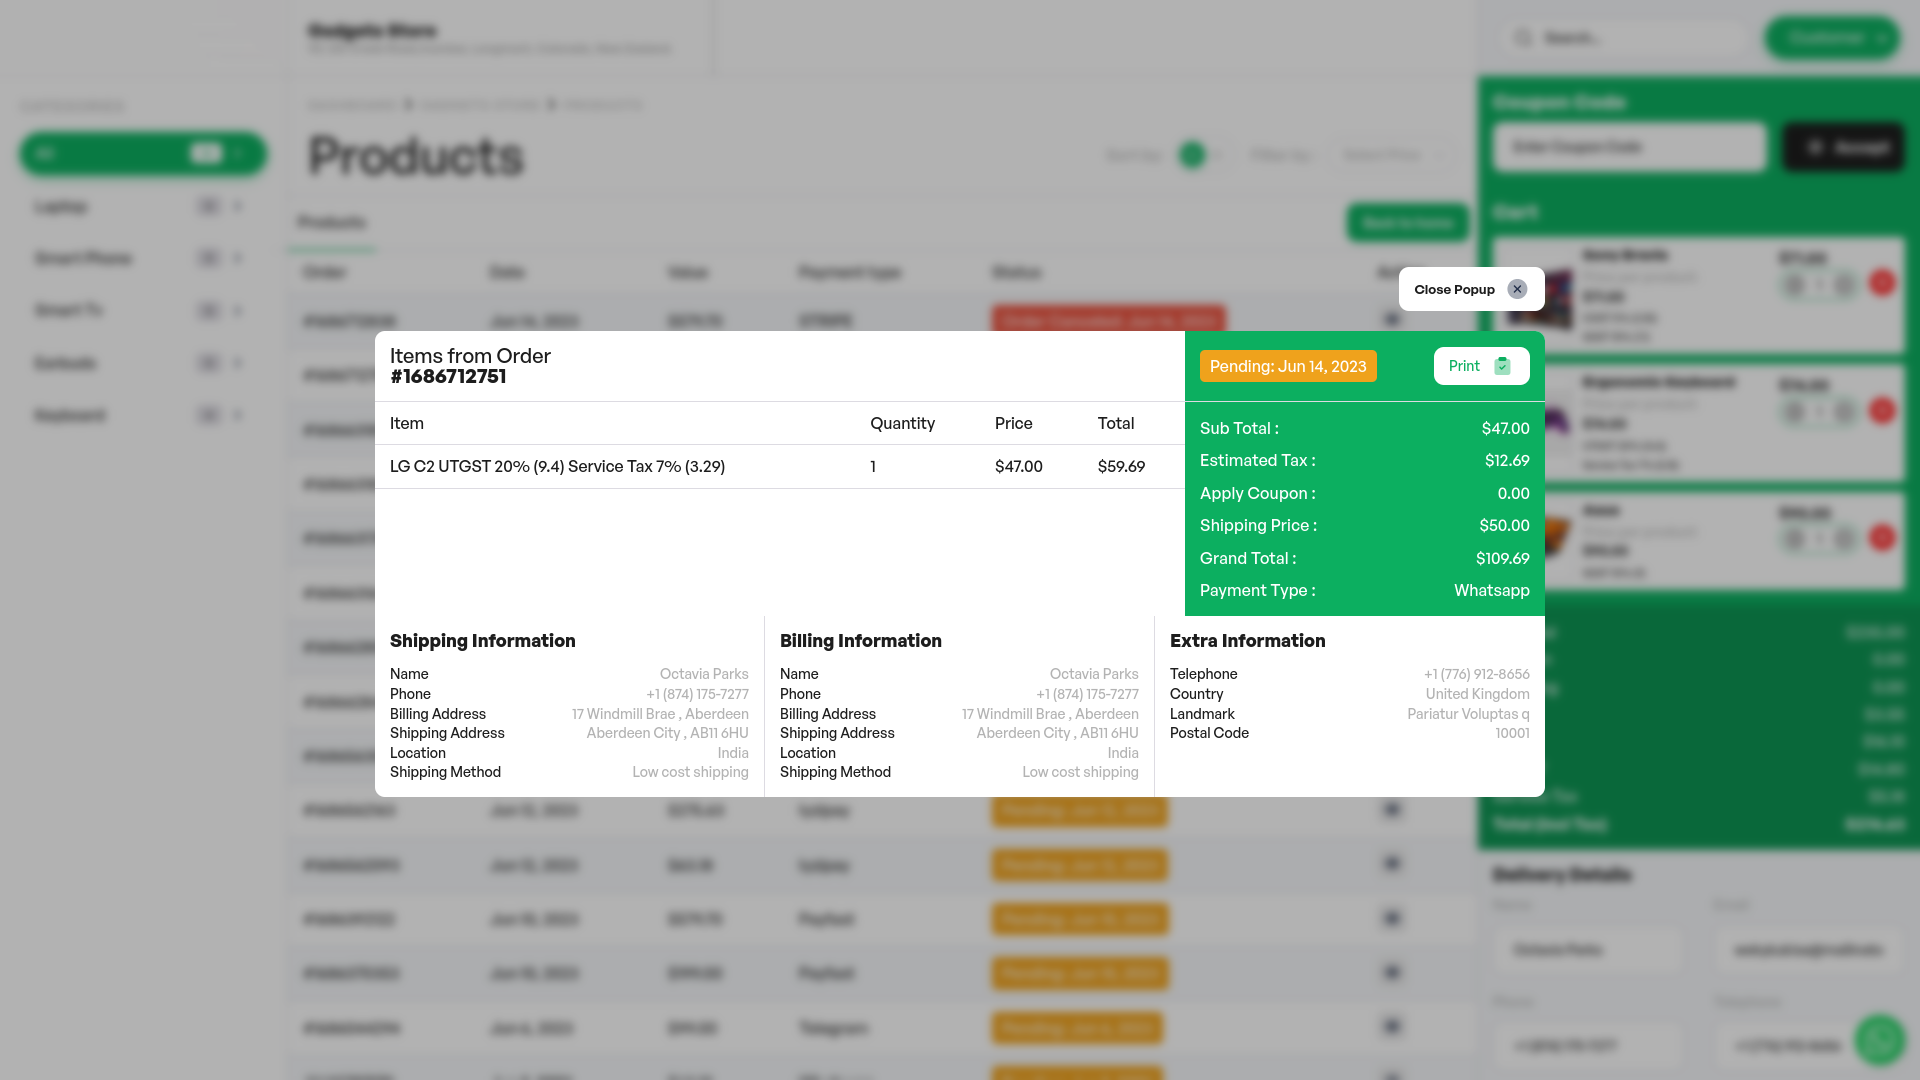The image size is (1920, 1080).
Task: Click the search magnifier icon
Action: pyautogui.click(x=1523, y=38)
